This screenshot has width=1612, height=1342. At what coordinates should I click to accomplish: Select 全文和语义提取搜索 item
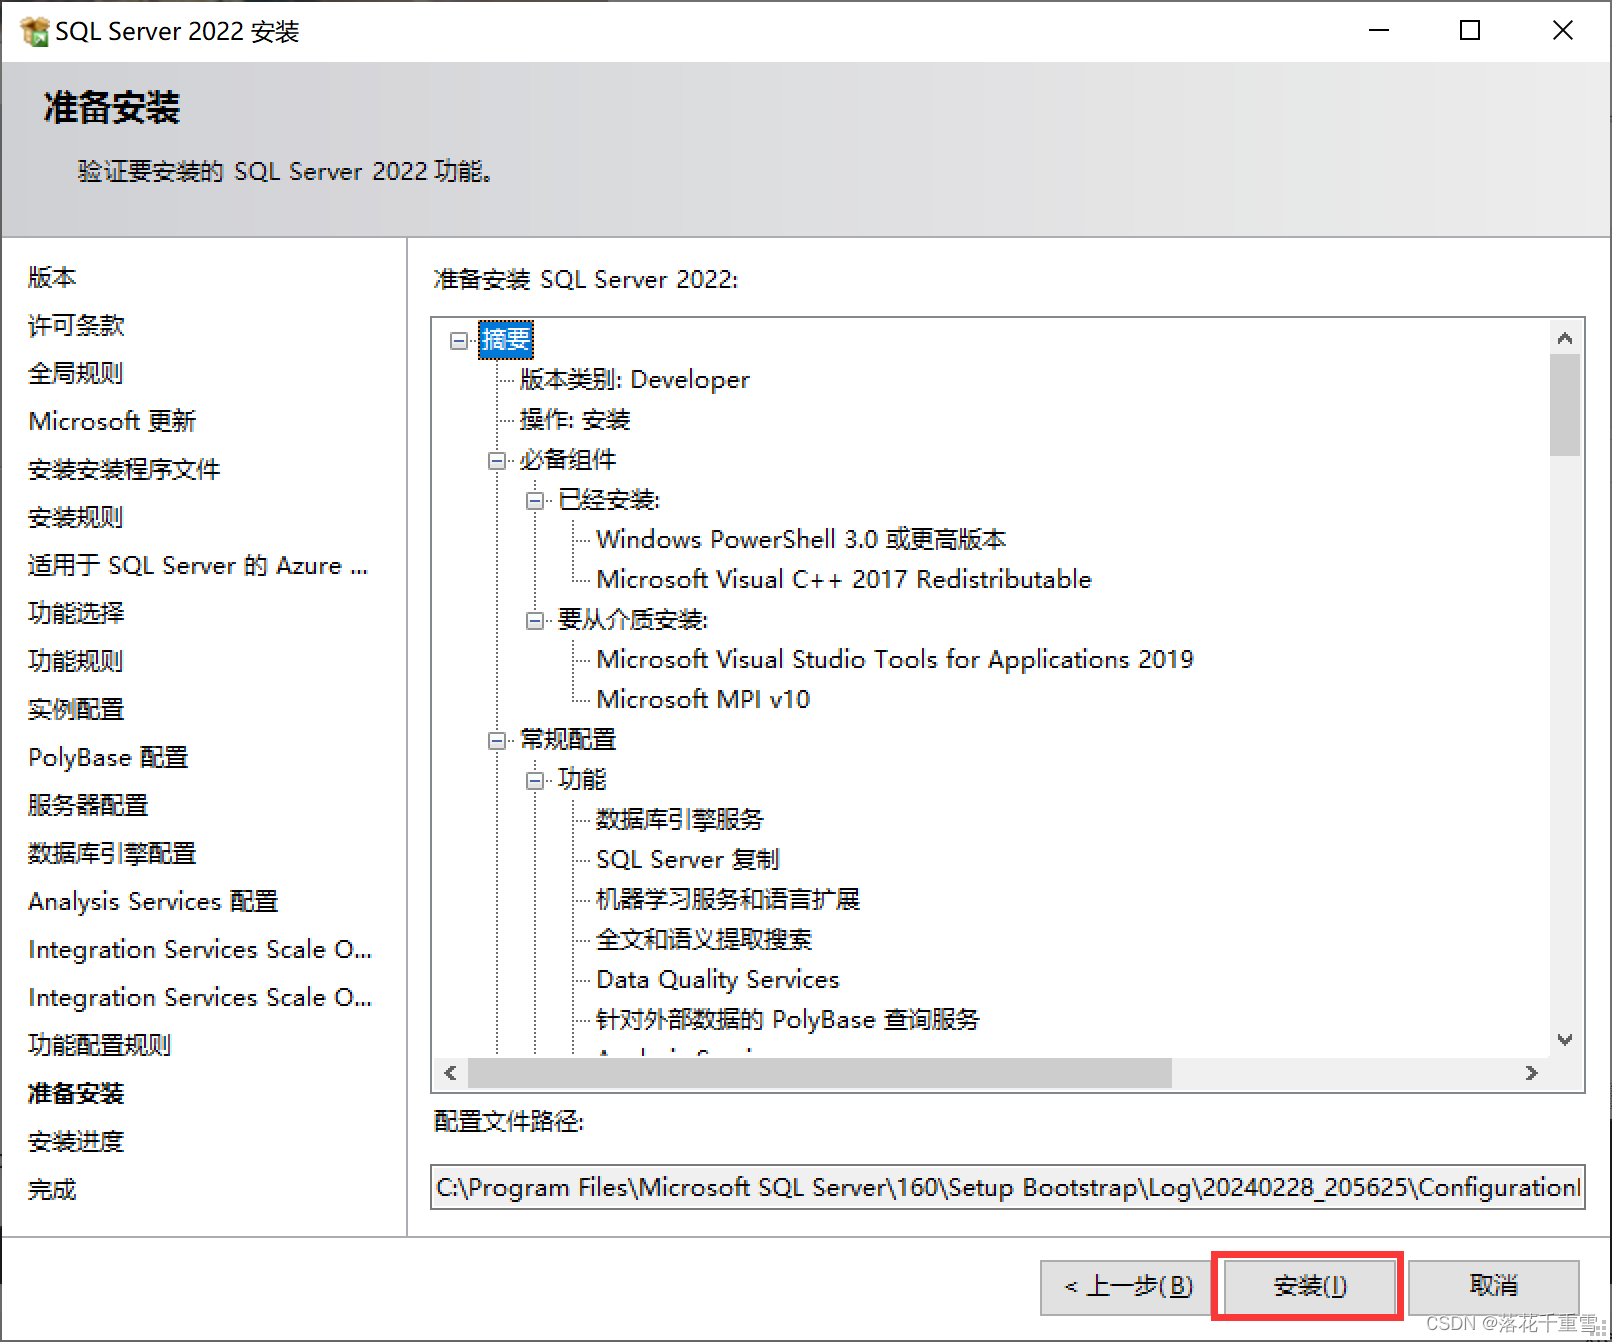coord(704,940)
